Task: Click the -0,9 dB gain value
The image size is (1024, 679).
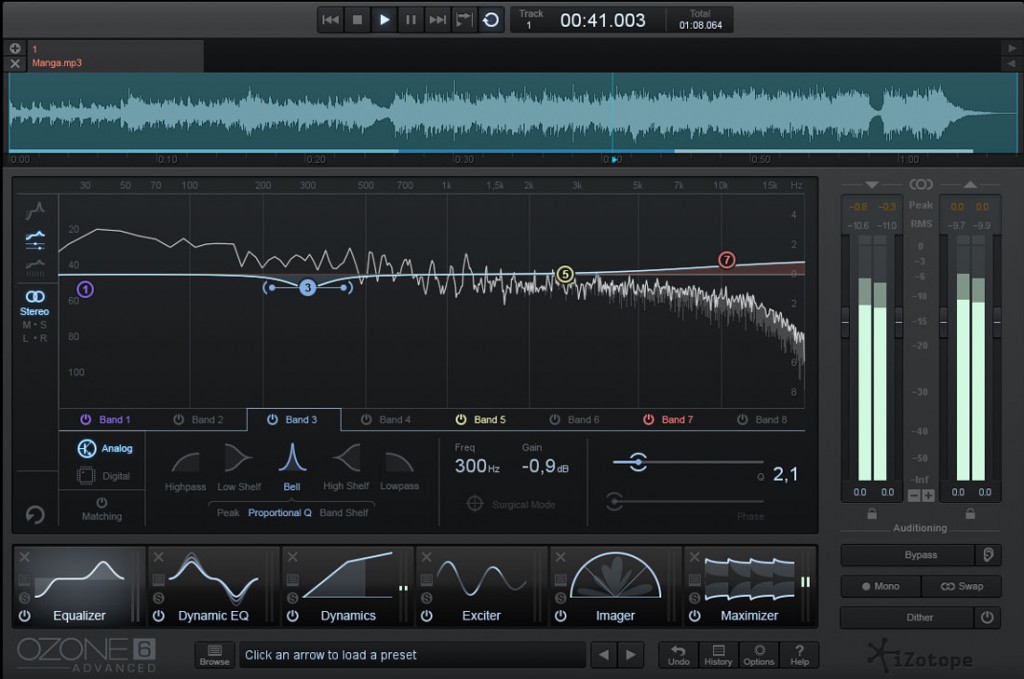Action: [545, 466]
